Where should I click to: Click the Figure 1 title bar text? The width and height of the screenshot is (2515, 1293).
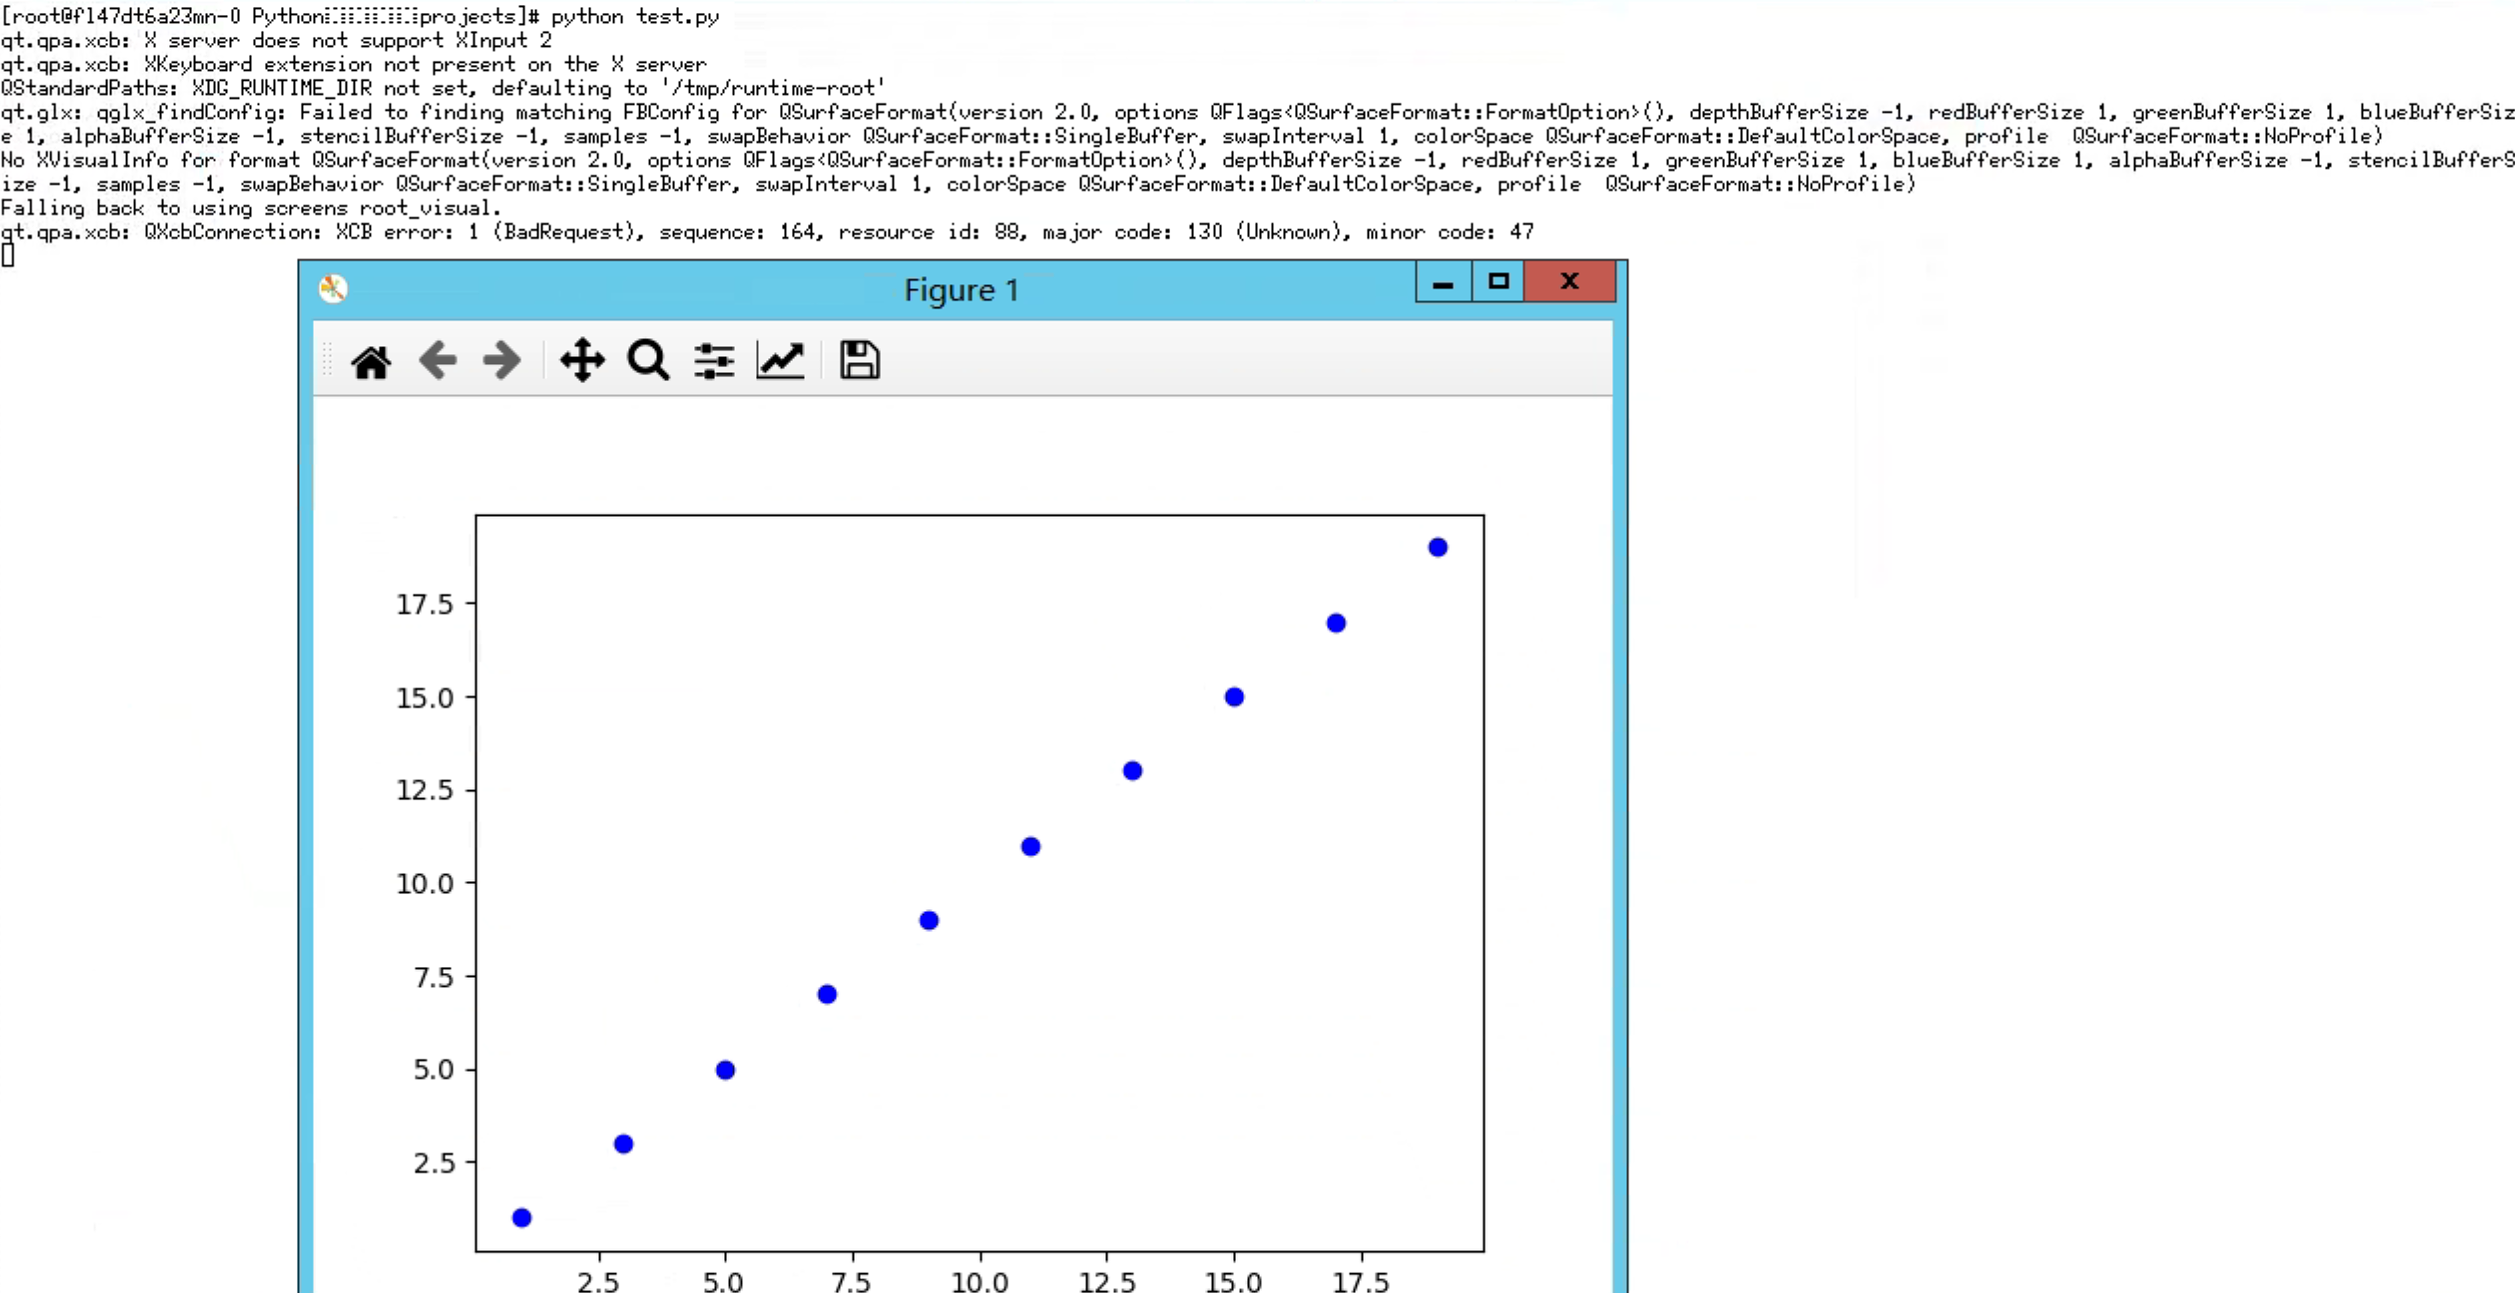point(961,290)
